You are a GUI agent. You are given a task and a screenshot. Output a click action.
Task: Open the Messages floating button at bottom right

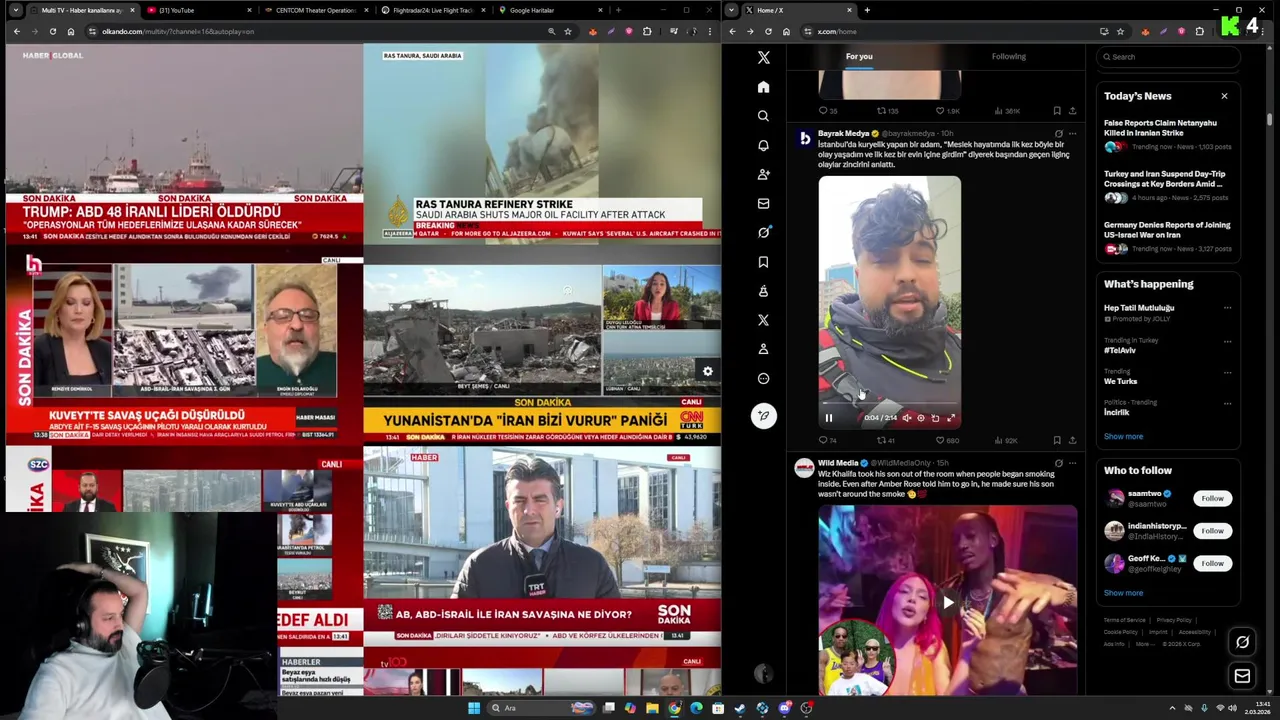[x=1242, y=676]
